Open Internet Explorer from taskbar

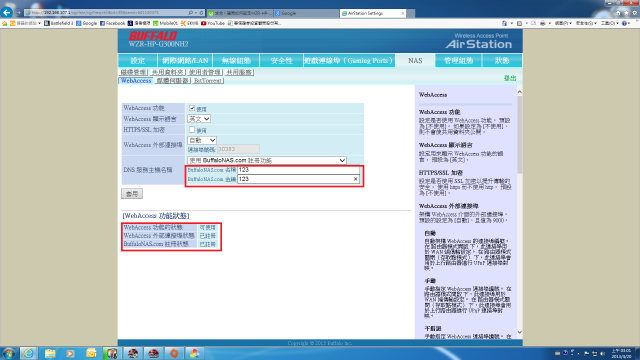tap(29, 353)
